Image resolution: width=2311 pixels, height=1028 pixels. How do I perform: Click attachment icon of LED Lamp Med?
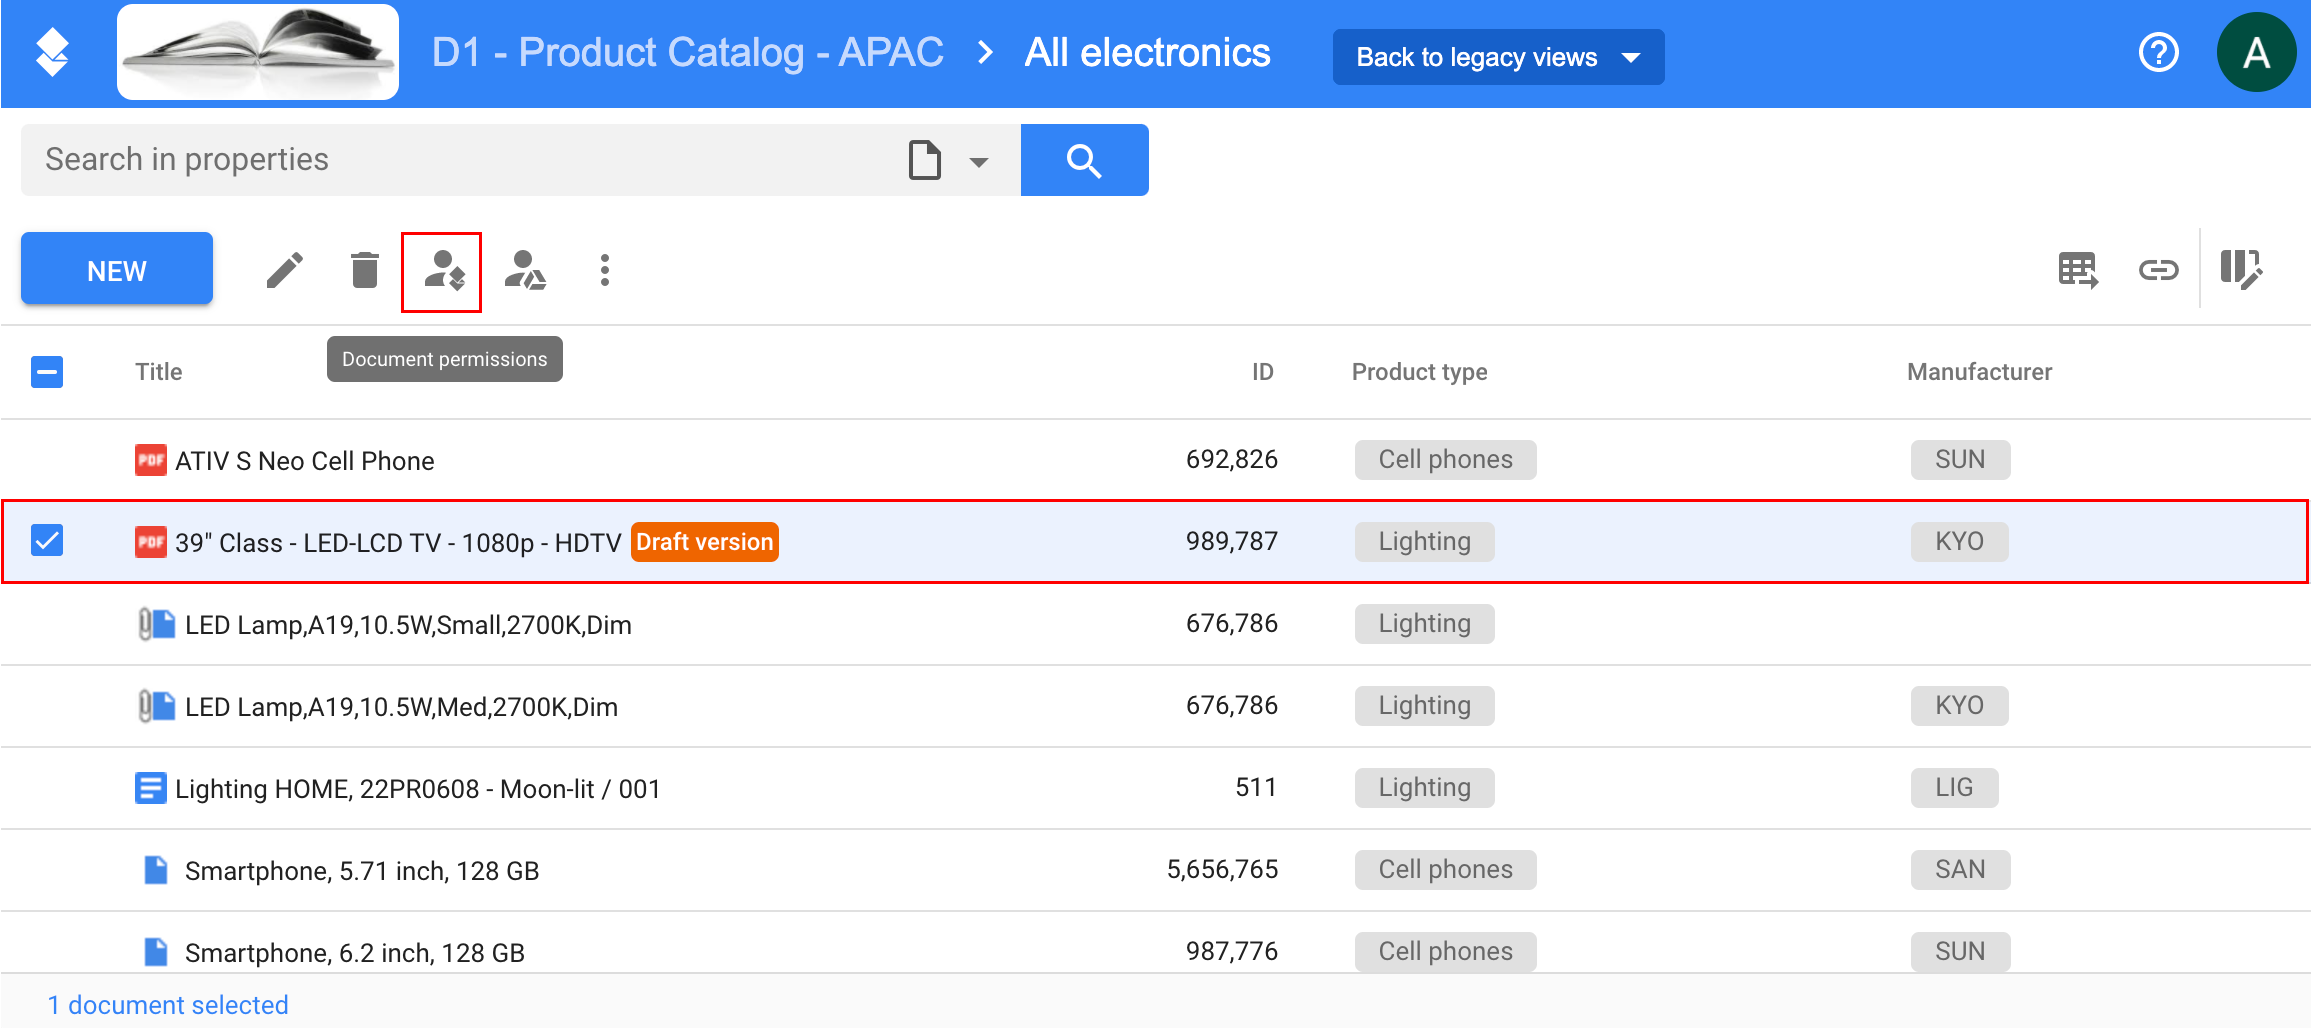156,706
